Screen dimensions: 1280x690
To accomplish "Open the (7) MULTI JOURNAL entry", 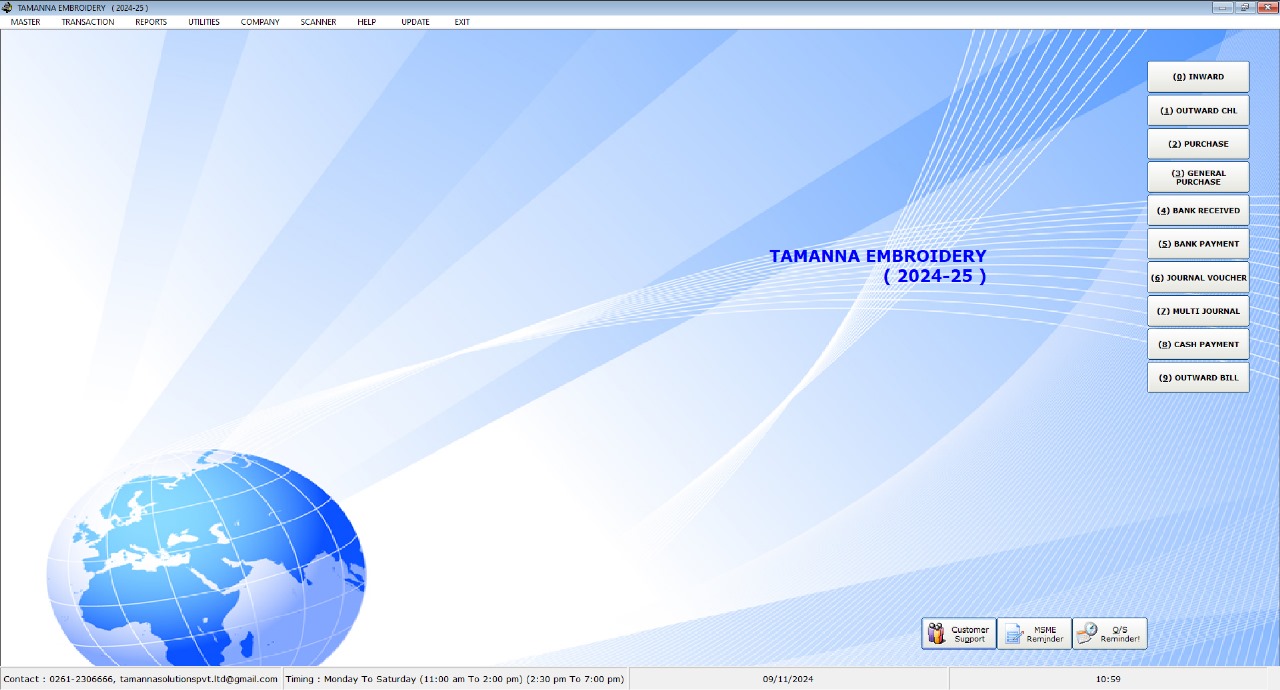I will [1198, 311].
